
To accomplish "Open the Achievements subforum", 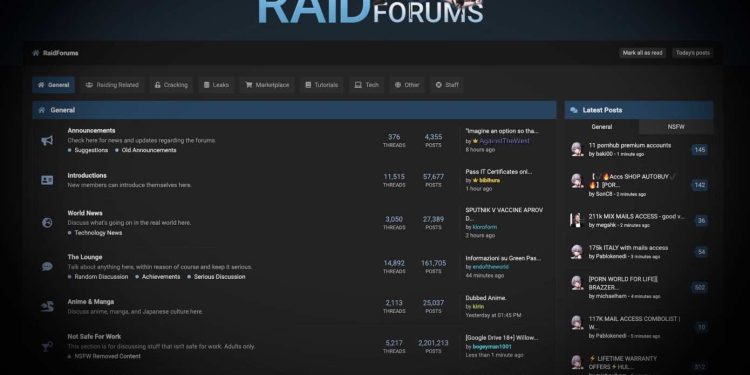I will (x=161, y=277).
